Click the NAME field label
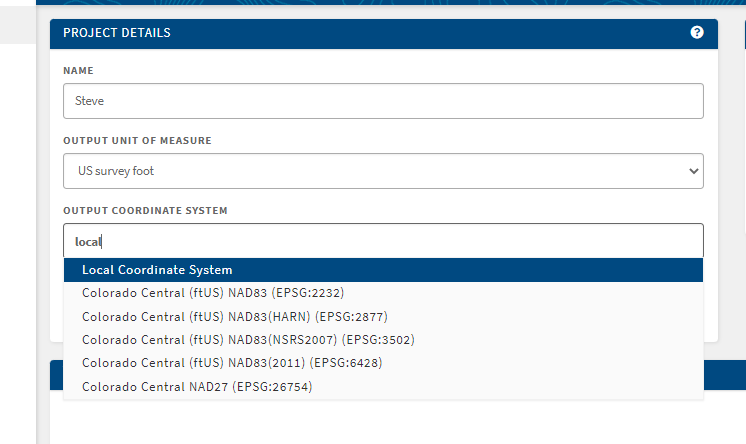This screenshot has width=746, height=444. click(78, 71)
